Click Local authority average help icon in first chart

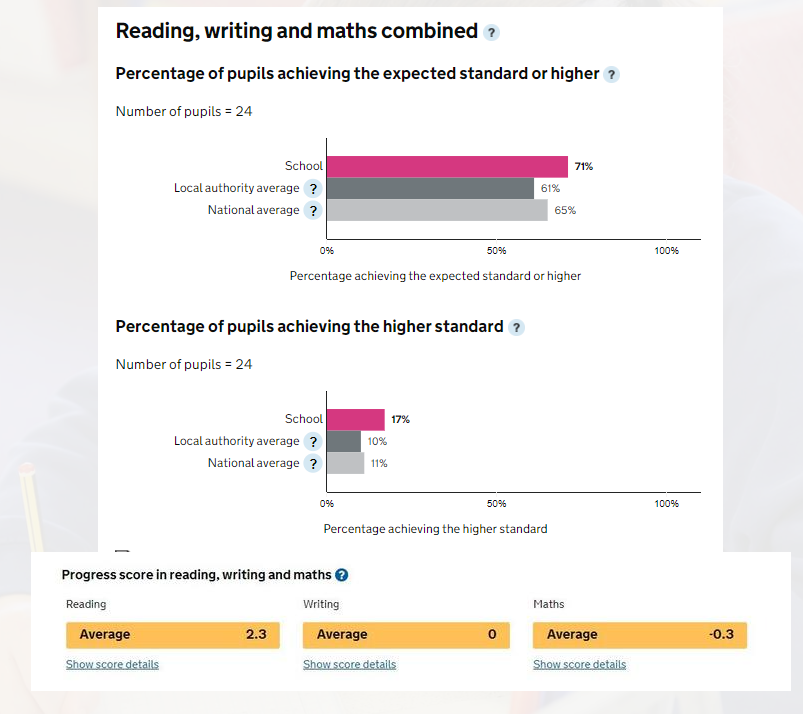tap(313, 188)
